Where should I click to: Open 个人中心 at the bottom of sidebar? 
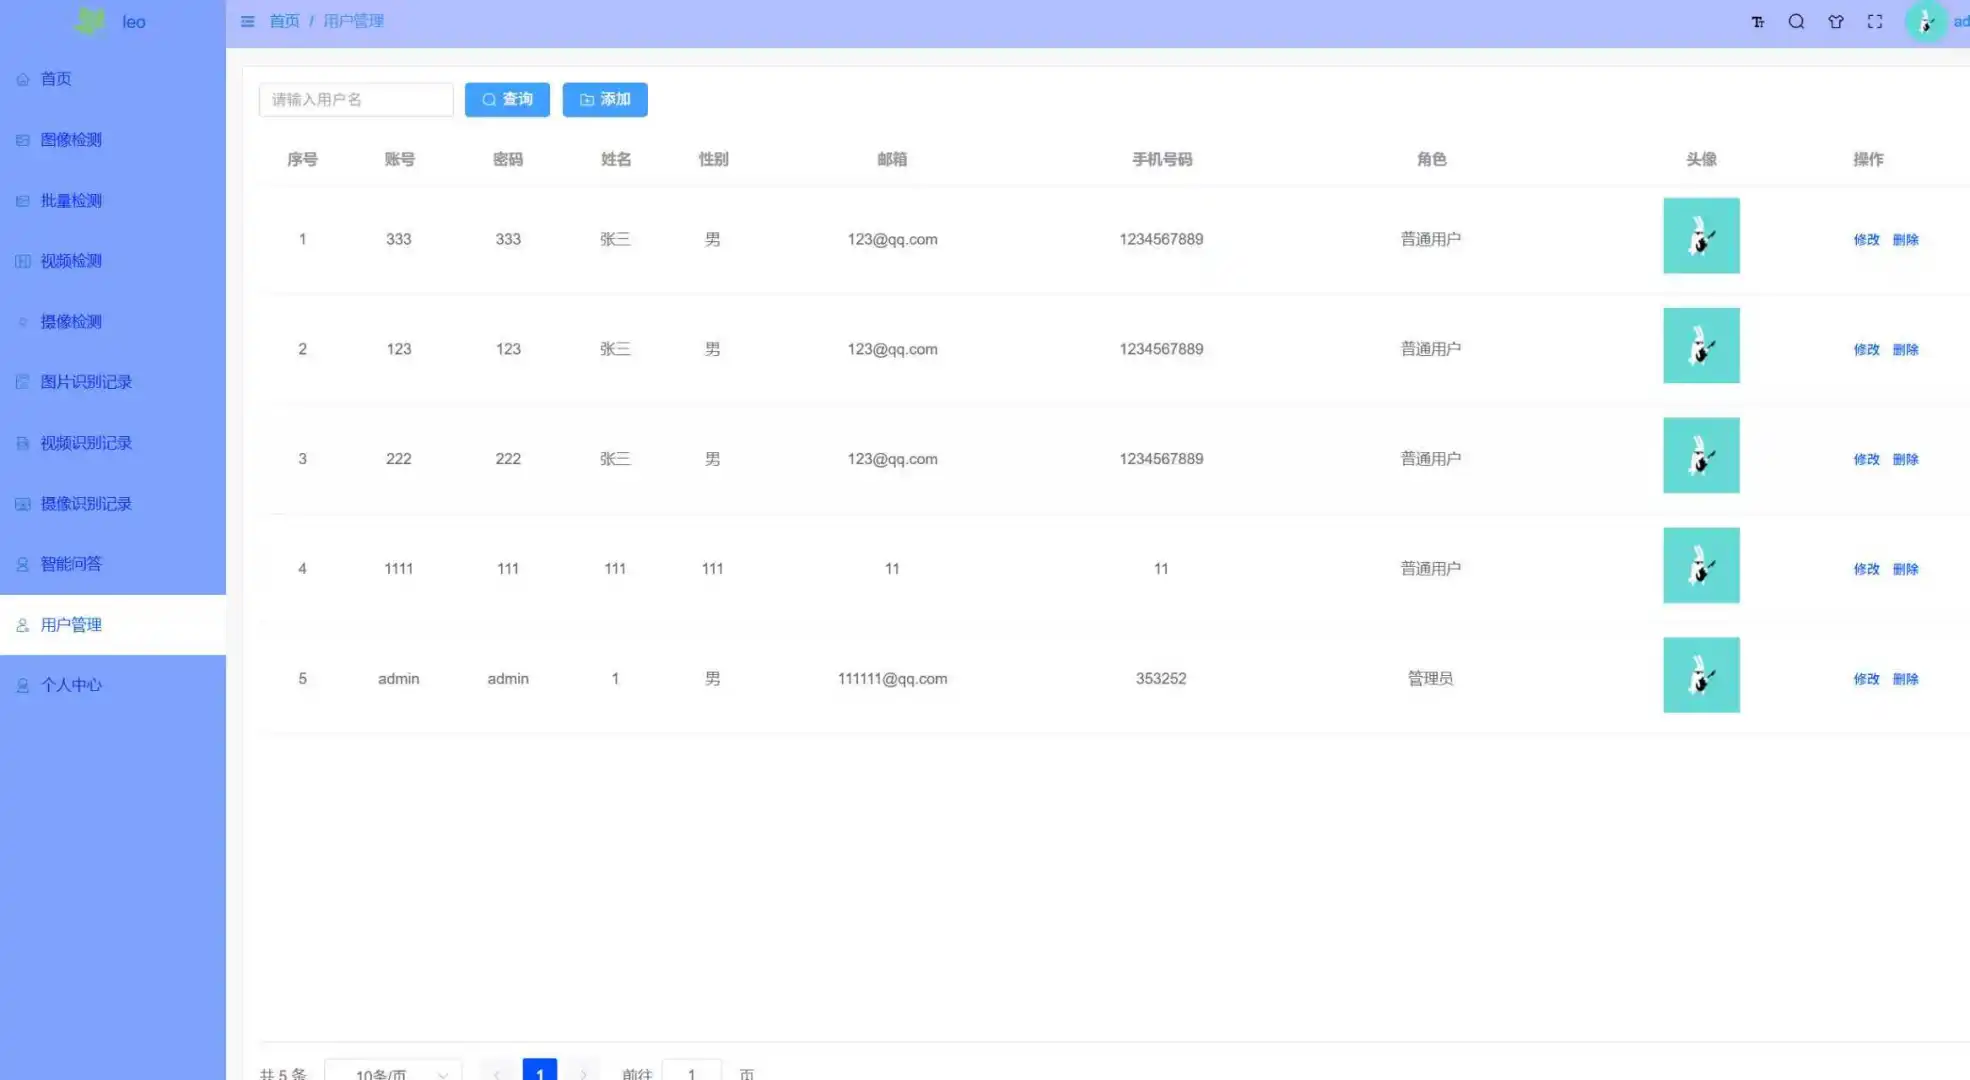(x=70, y=684)
